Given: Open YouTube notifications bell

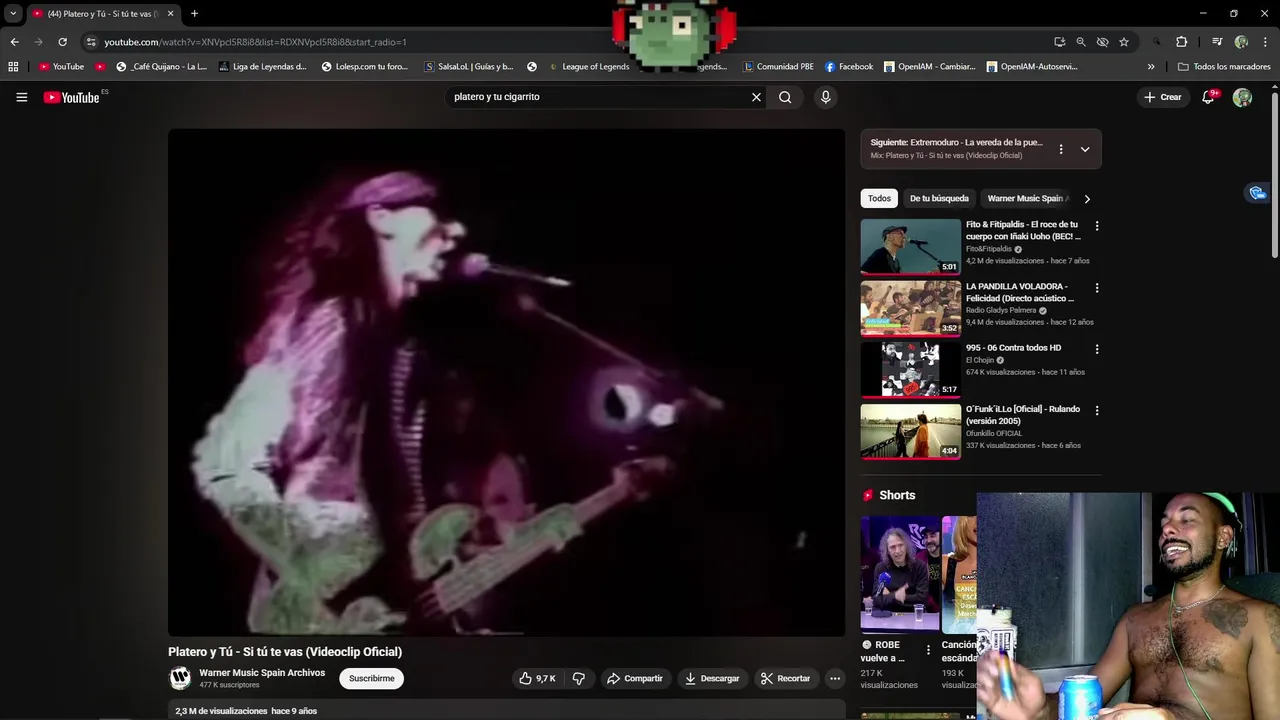Looking at the screenshot, I should [x=1209, y=97].
